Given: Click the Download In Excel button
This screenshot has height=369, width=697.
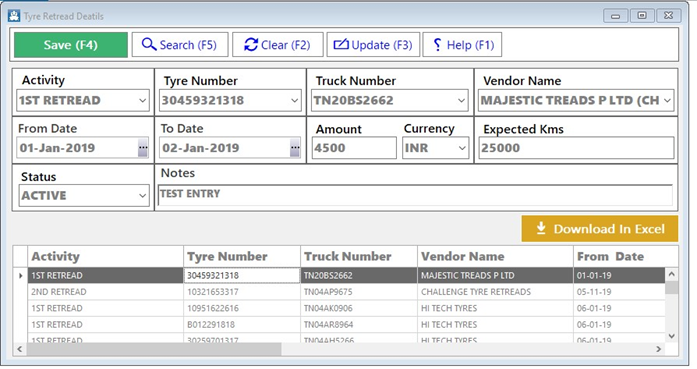Looking at the screenshot, I should click(x=600, y=229).
